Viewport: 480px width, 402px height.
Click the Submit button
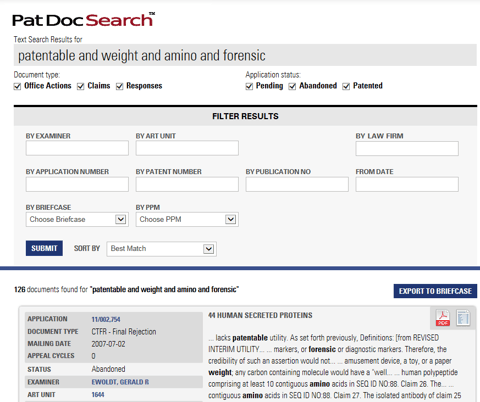44,248
